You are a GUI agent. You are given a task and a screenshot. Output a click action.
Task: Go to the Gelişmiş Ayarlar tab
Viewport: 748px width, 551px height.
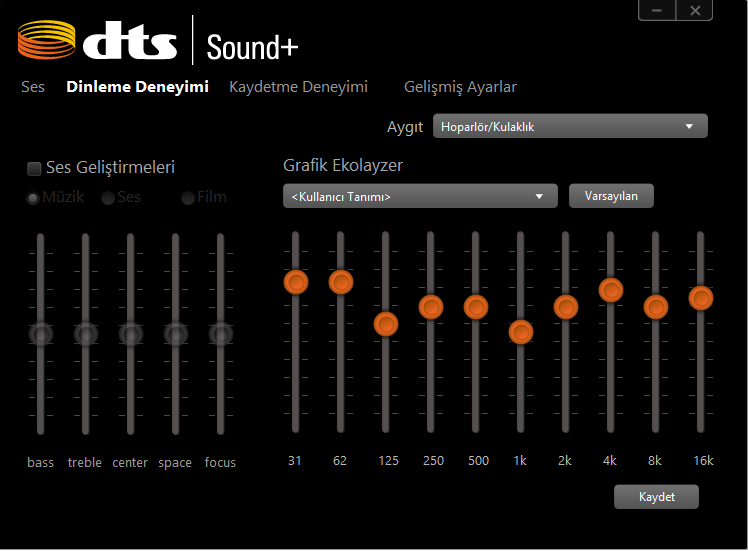pyautogui.click(x=460, y=87)
